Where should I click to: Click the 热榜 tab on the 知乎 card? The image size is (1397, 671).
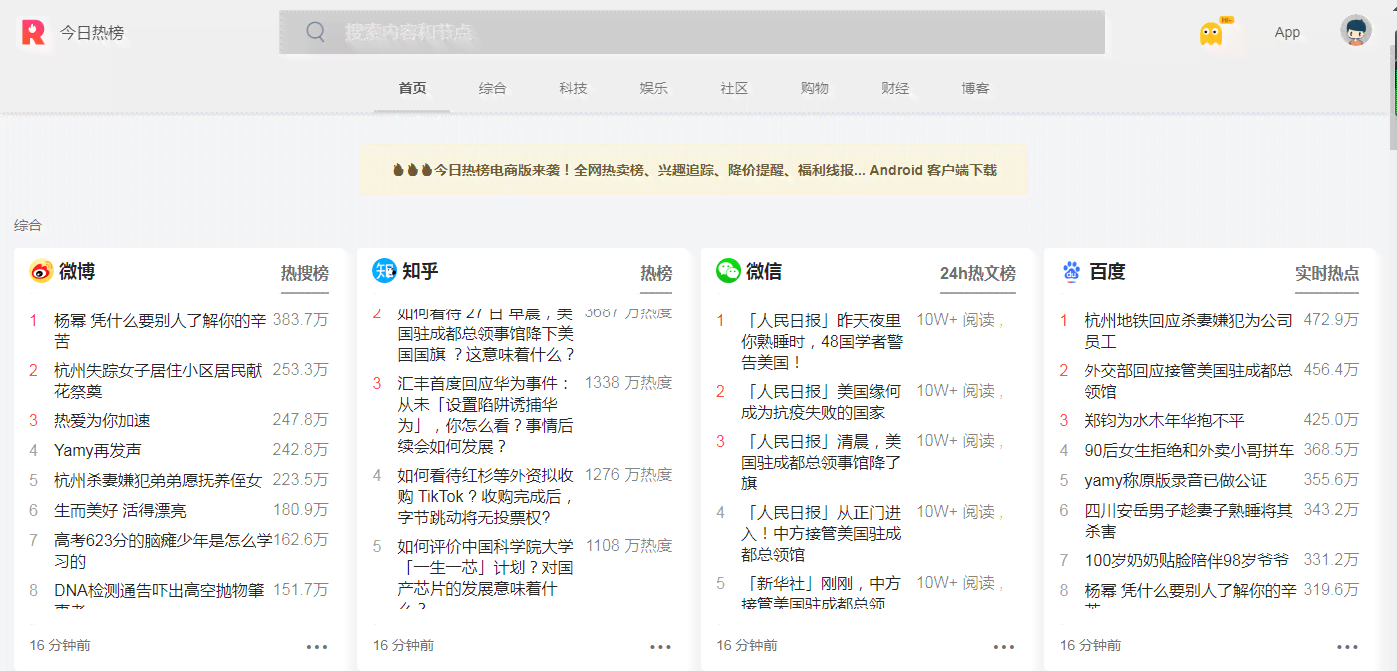656,273
